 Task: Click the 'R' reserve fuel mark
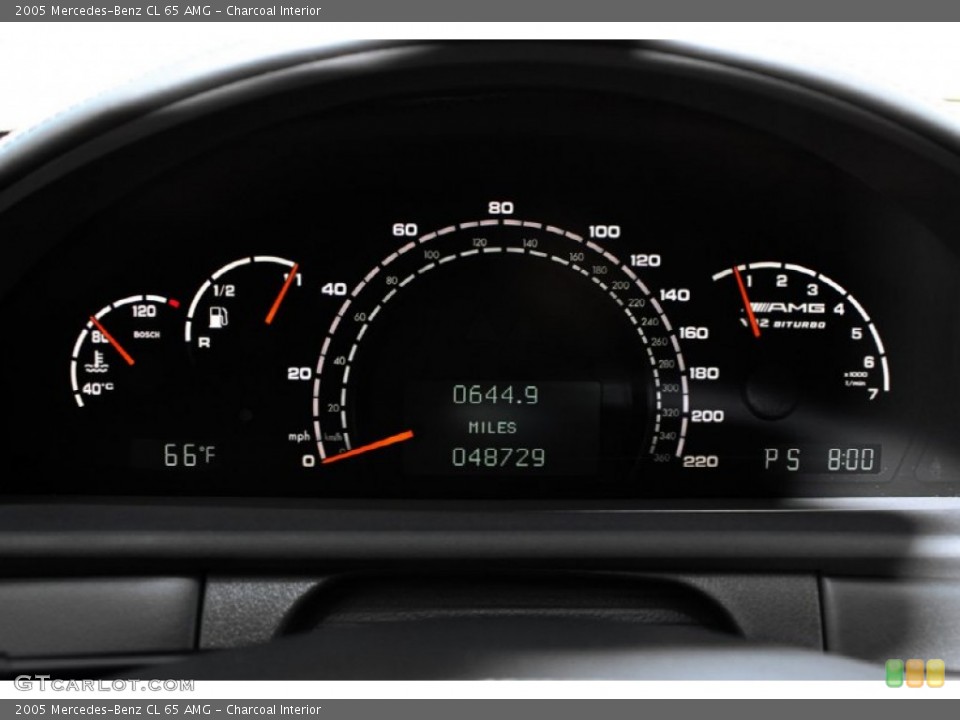[204, 342]
